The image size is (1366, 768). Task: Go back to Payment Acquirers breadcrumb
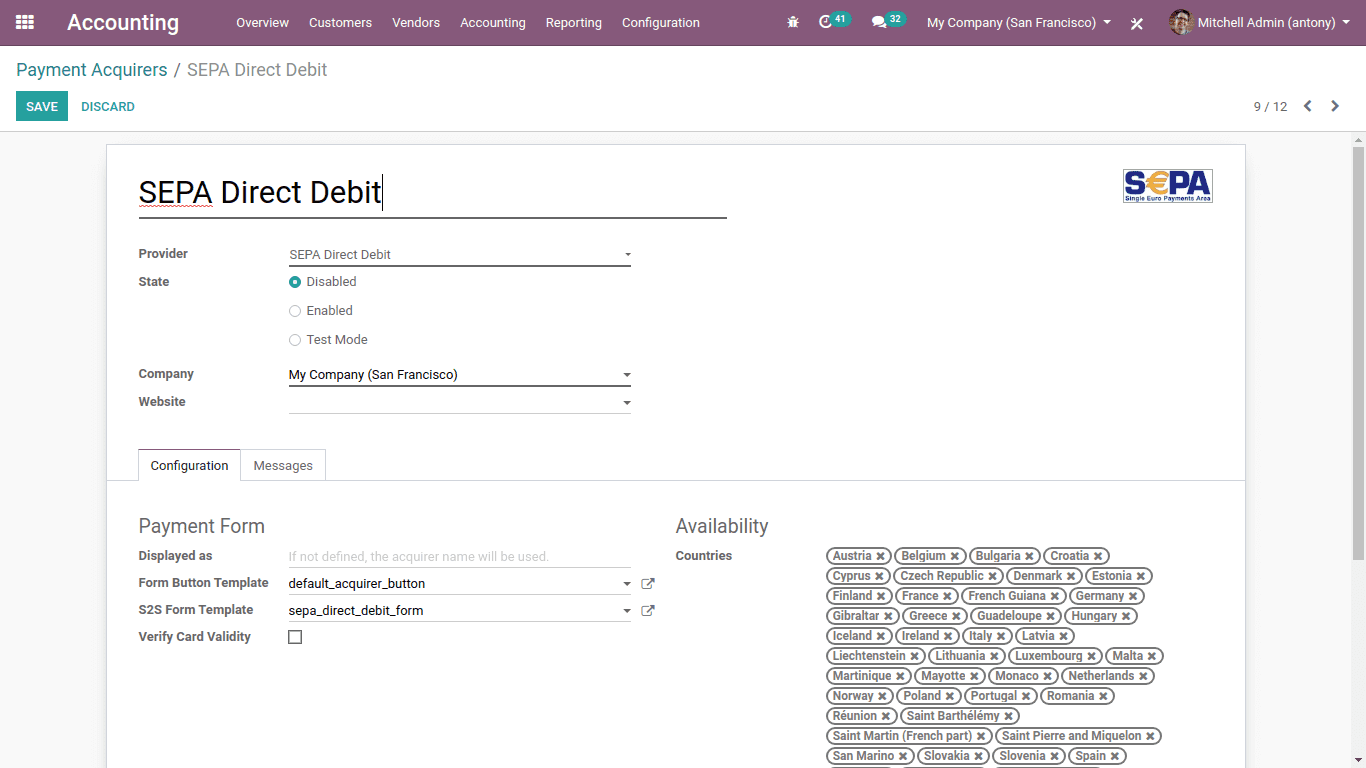pos(92,70)
